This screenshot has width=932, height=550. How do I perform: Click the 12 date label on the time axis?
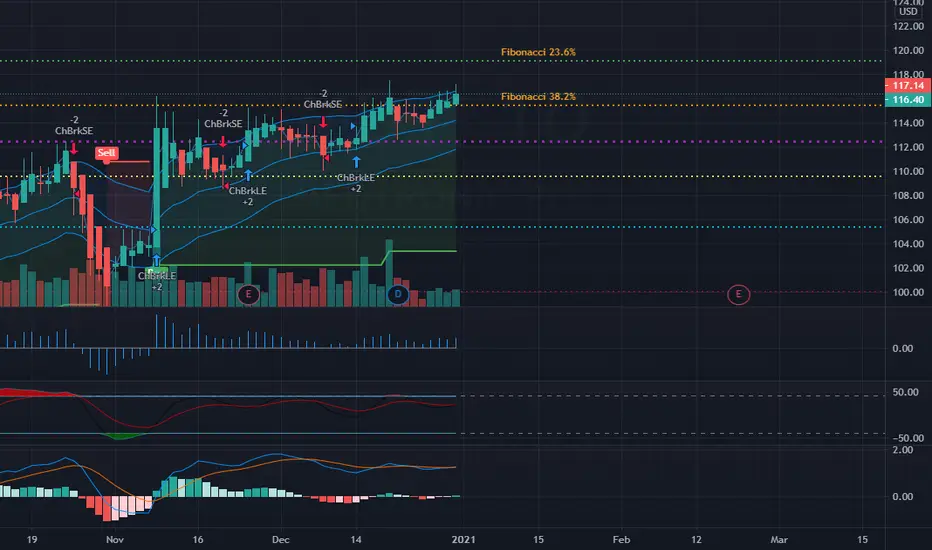click(x=696, y=540)
